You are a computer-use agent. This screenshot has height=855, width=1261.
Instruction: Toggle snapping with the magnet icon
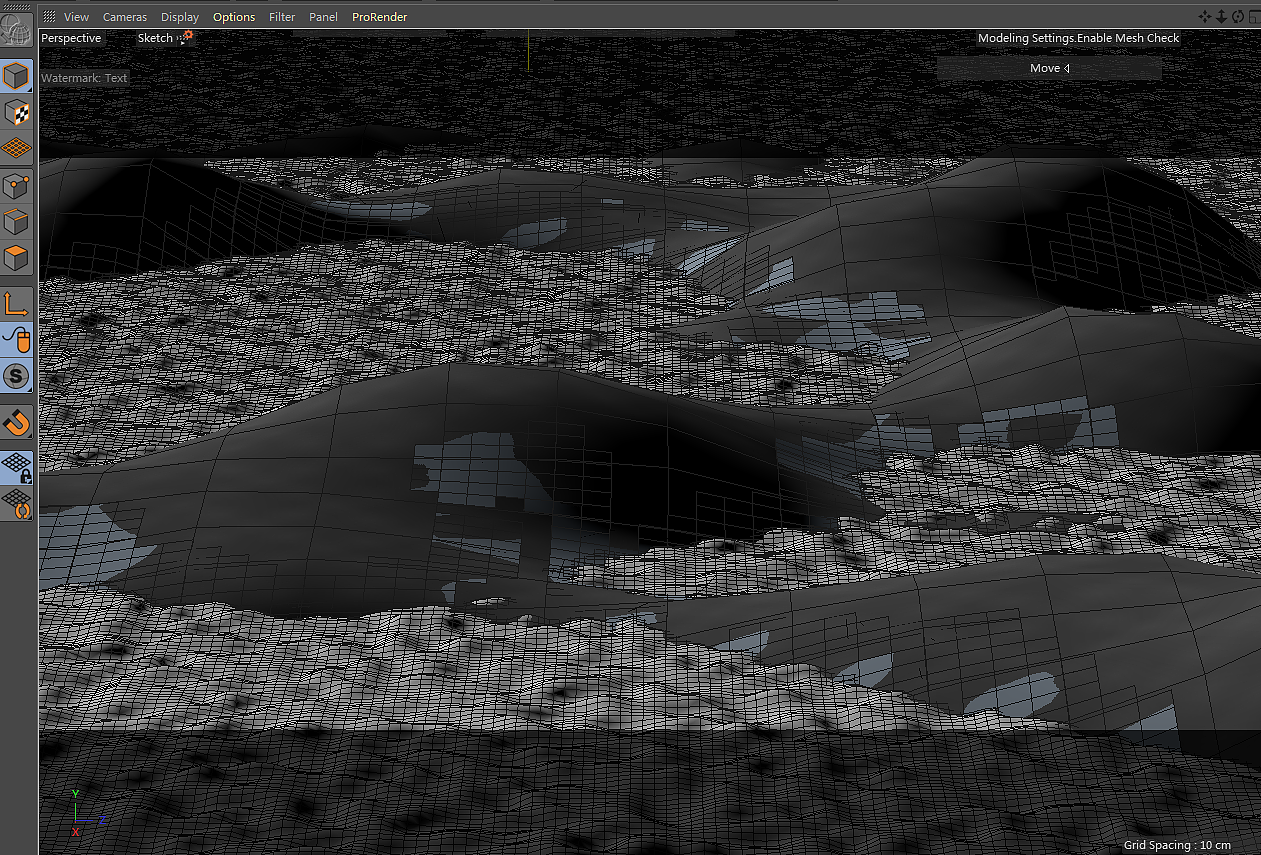[17, 422]
